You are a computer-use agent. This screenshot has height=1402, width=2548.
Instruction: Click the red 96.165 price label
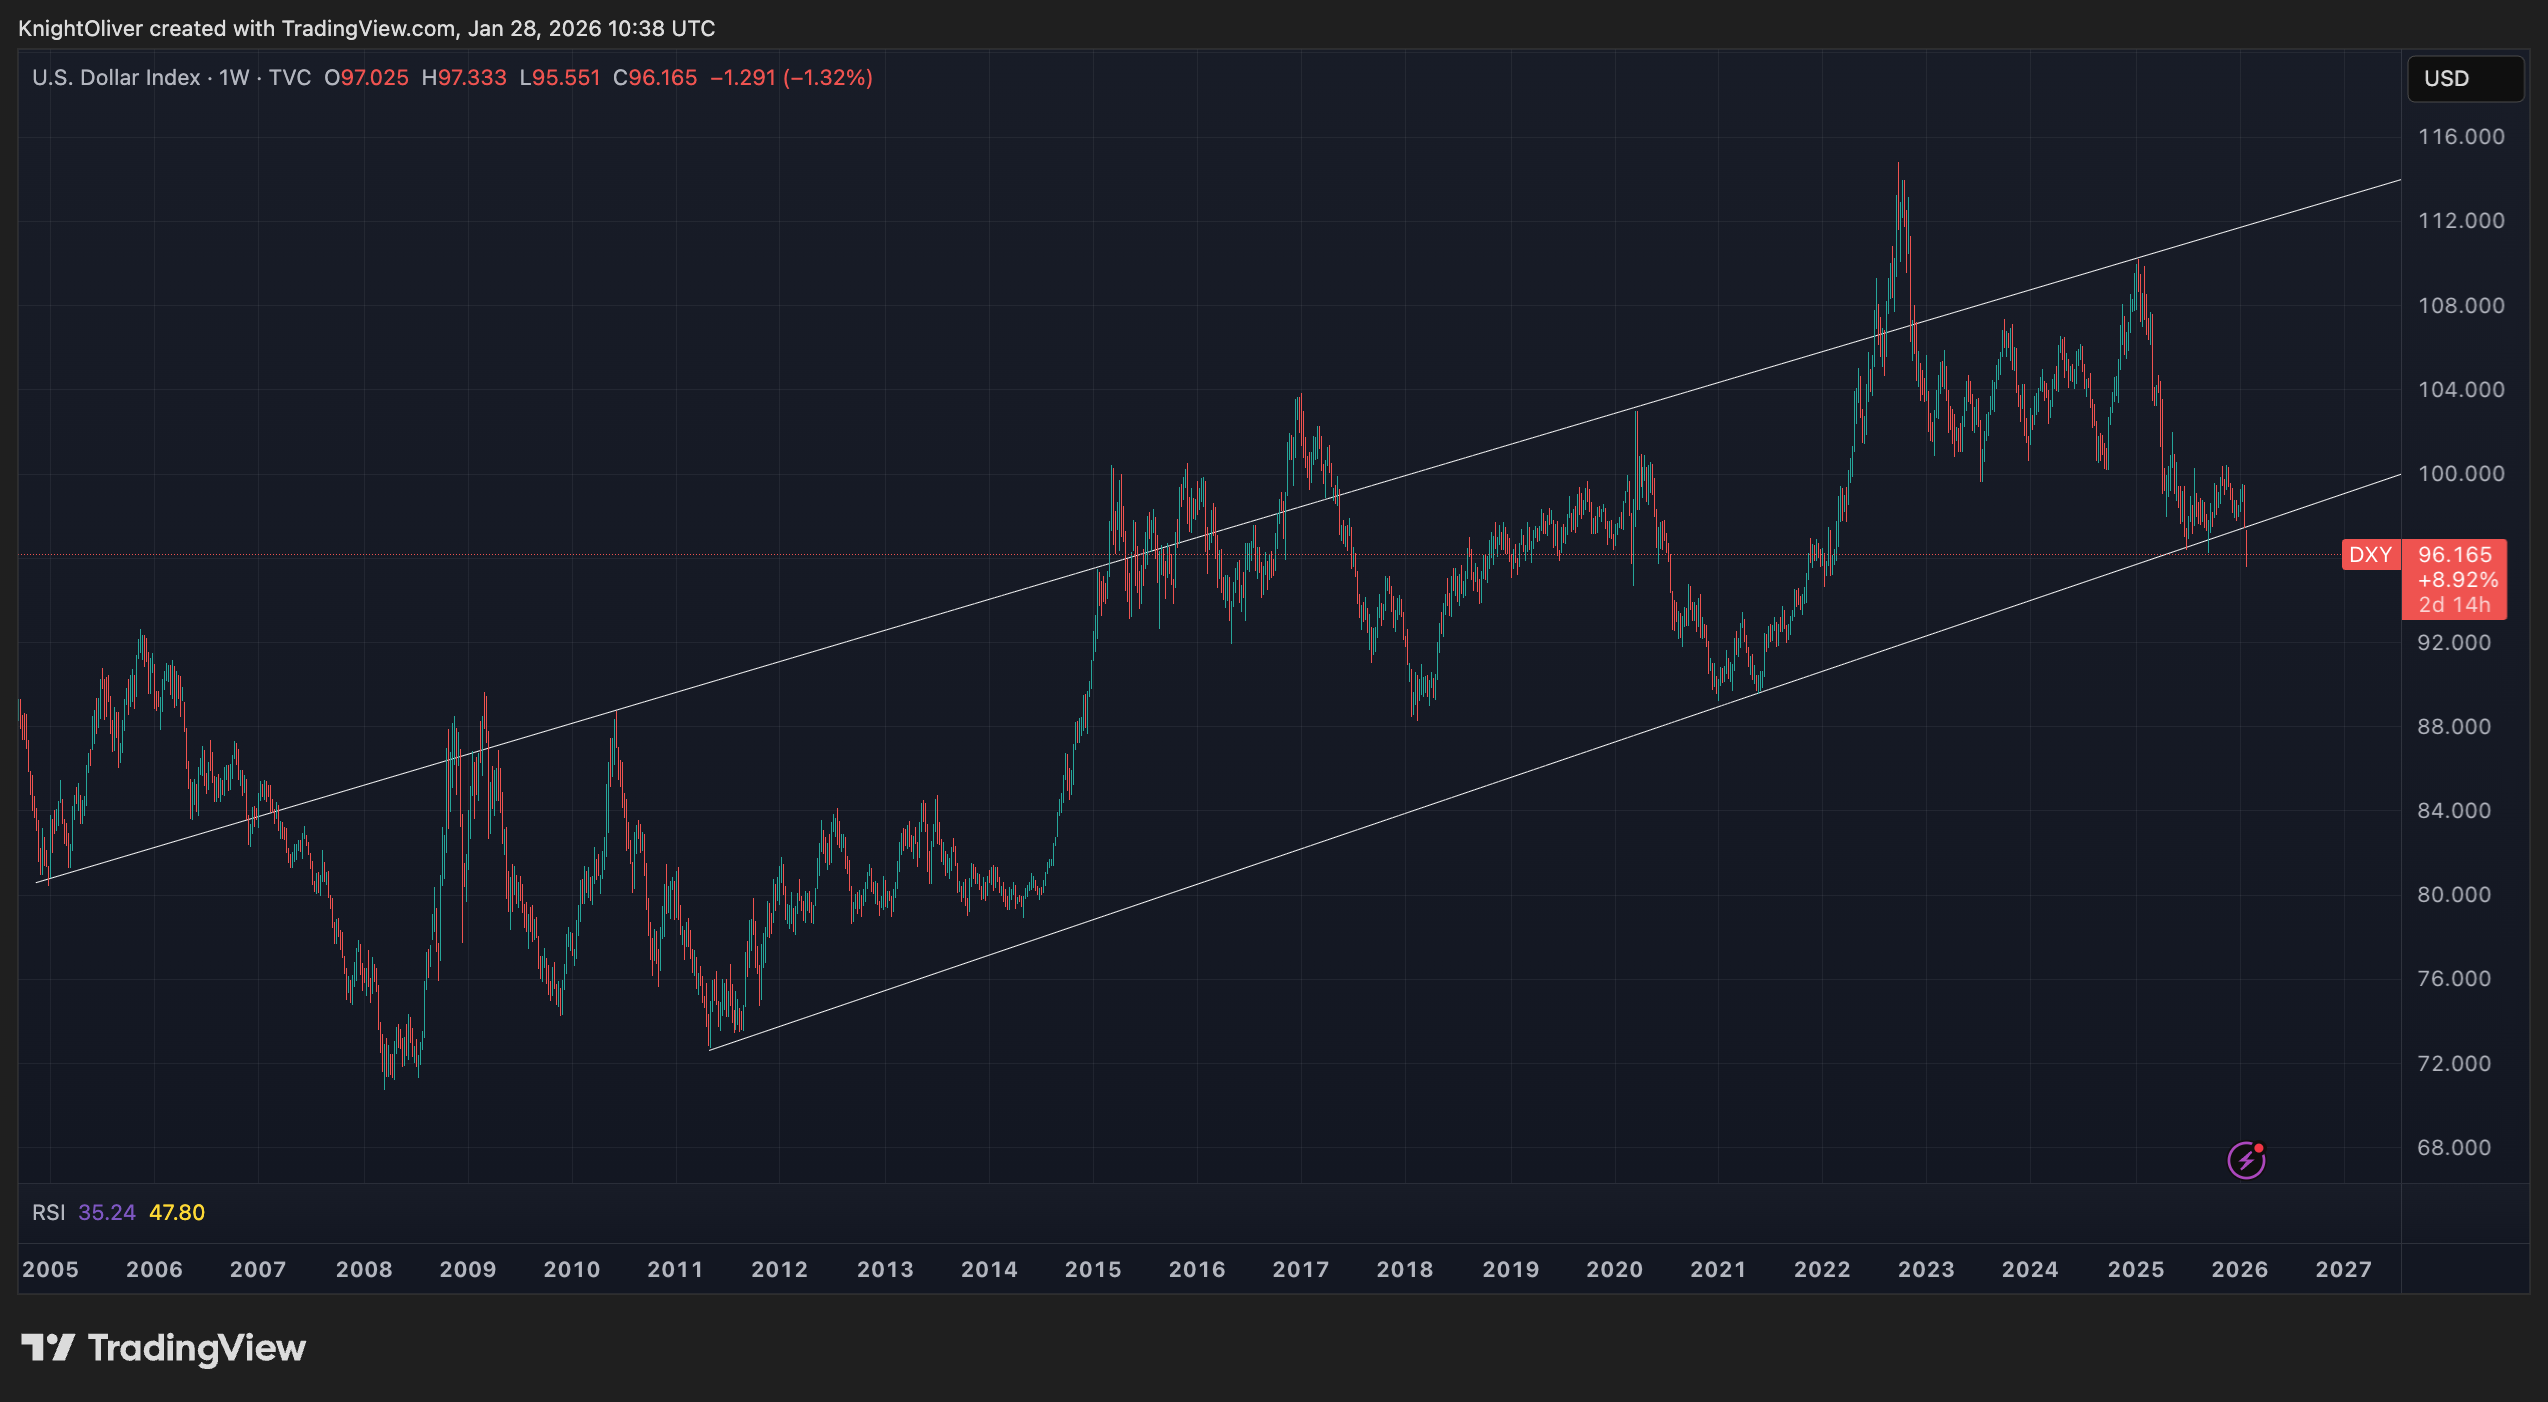pyautogui.click(x=2454, y=555)
